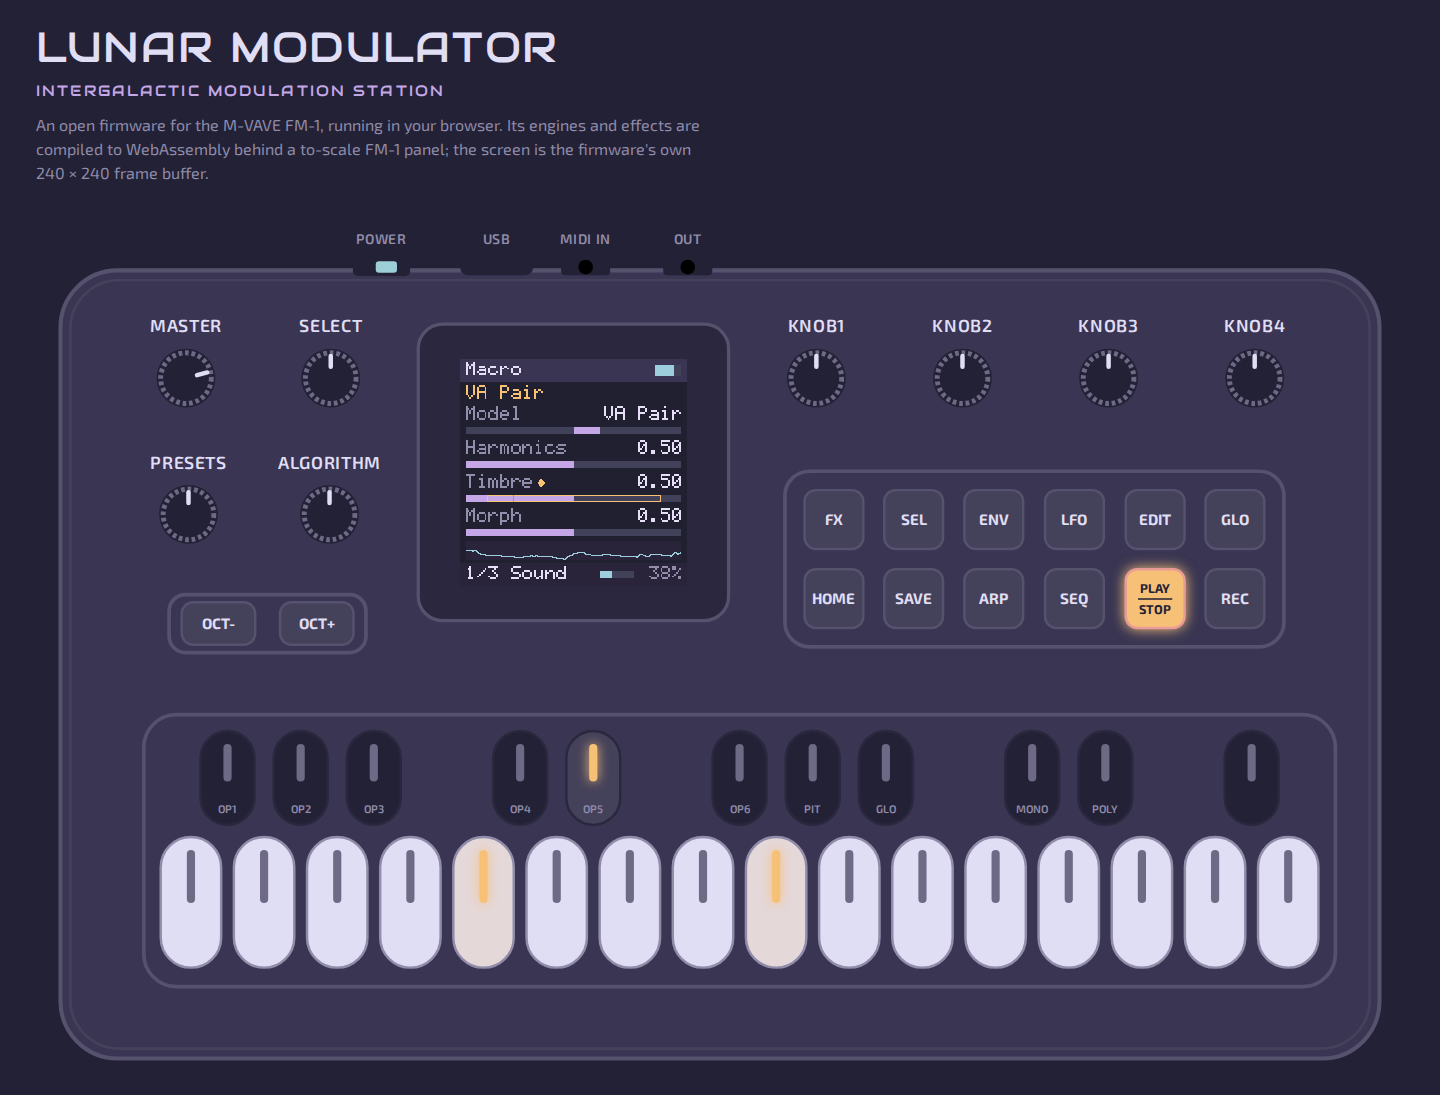Lower octave with OCT- button
This screenshot has height=1095, width=1440.
point(218,624)
